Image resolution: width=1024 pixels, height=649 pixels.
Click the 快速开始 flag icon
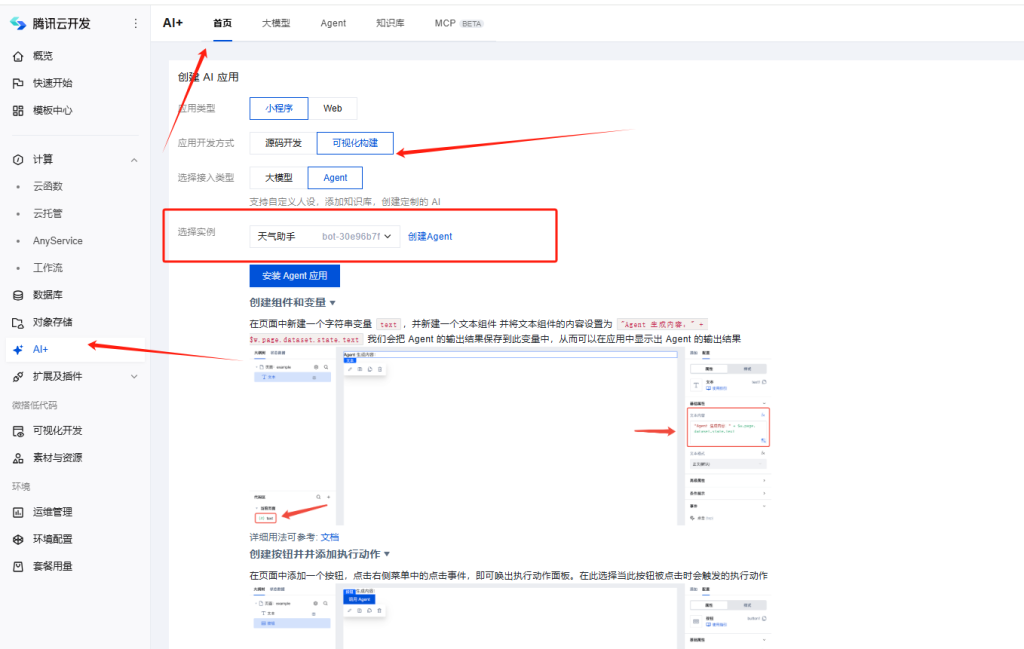(x=18, y=84)
